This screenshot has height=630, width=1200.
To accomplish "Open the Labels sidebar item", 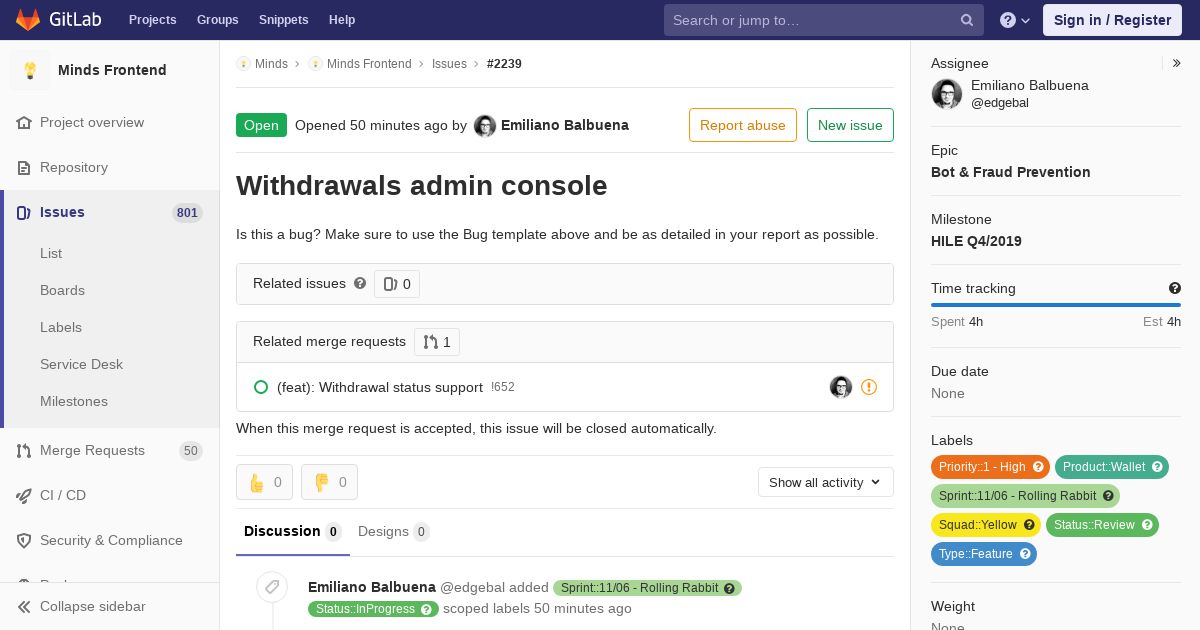I will pyautogui.click(x=61, y=328).
